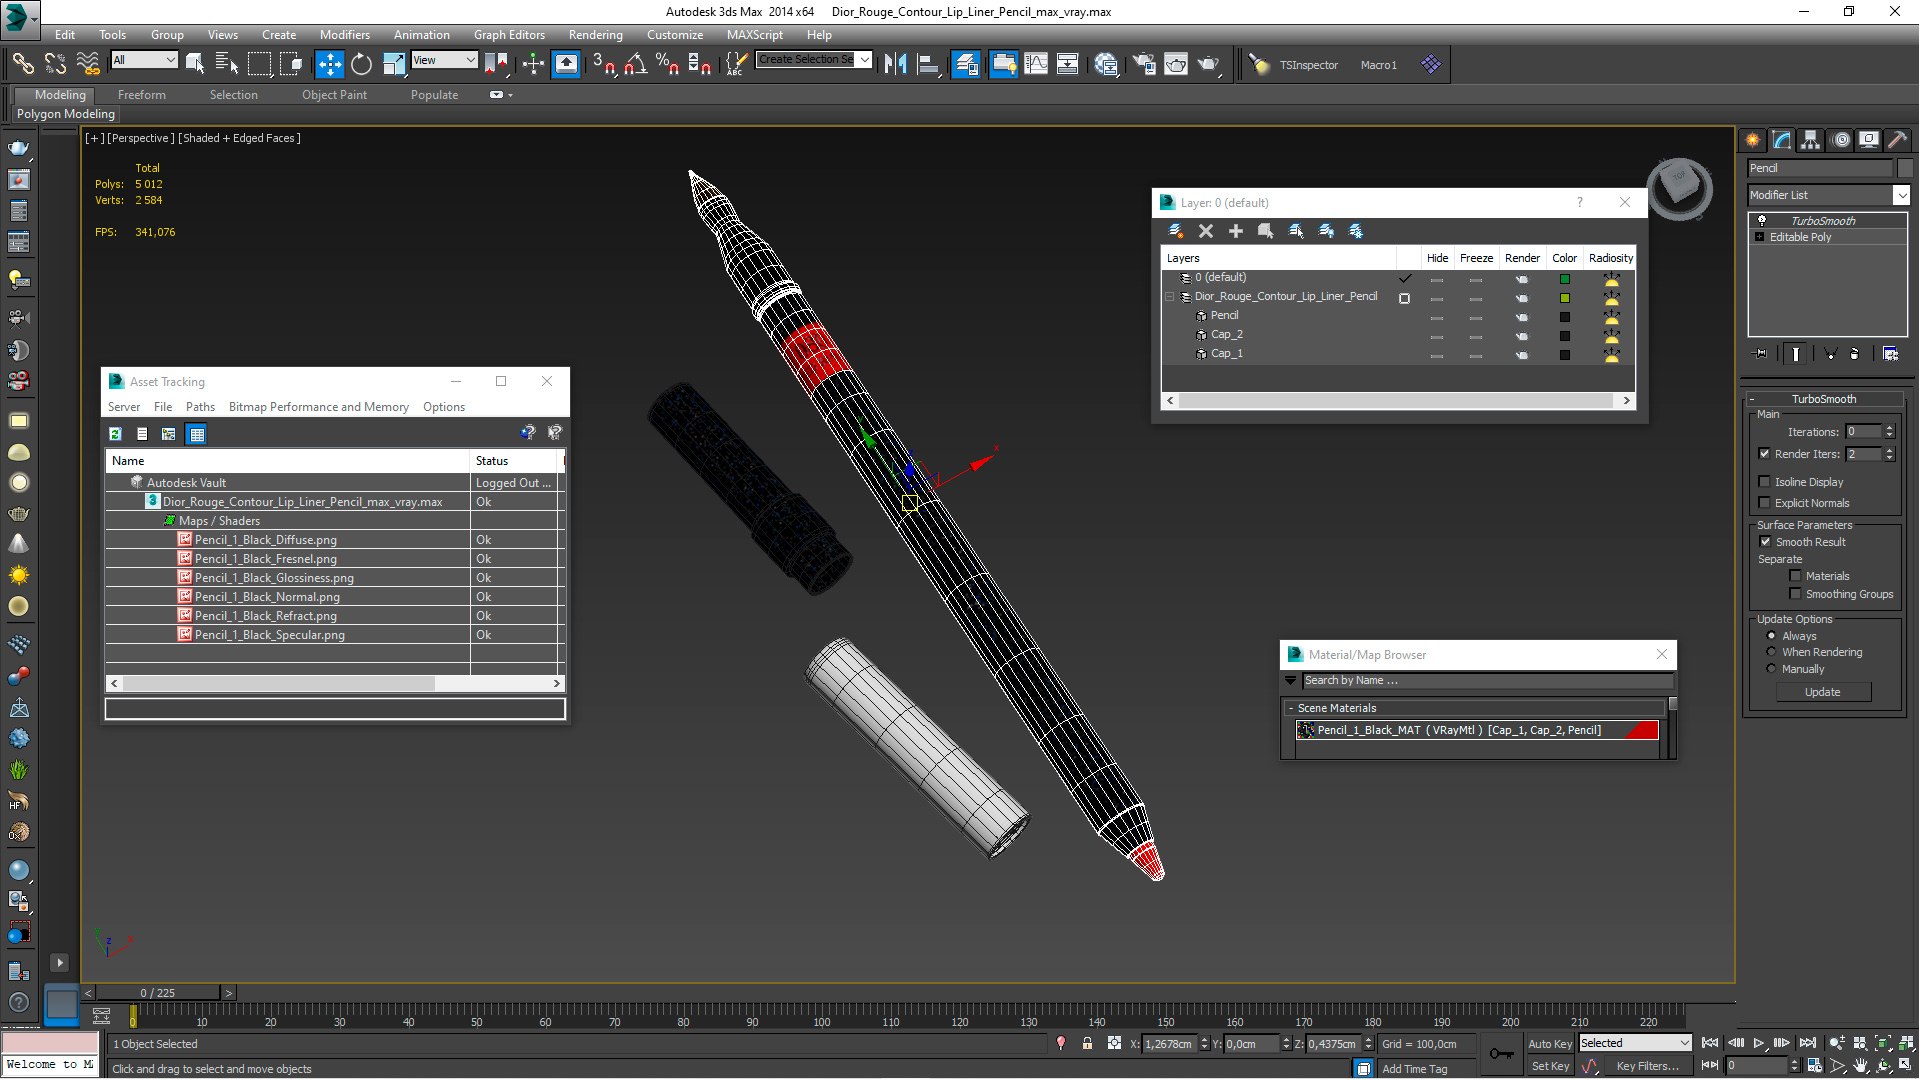Image resolution: width=1920 pixels, height=1080 pixels.
Task: Pin the modifier stack
Action: click(1761, 353)
